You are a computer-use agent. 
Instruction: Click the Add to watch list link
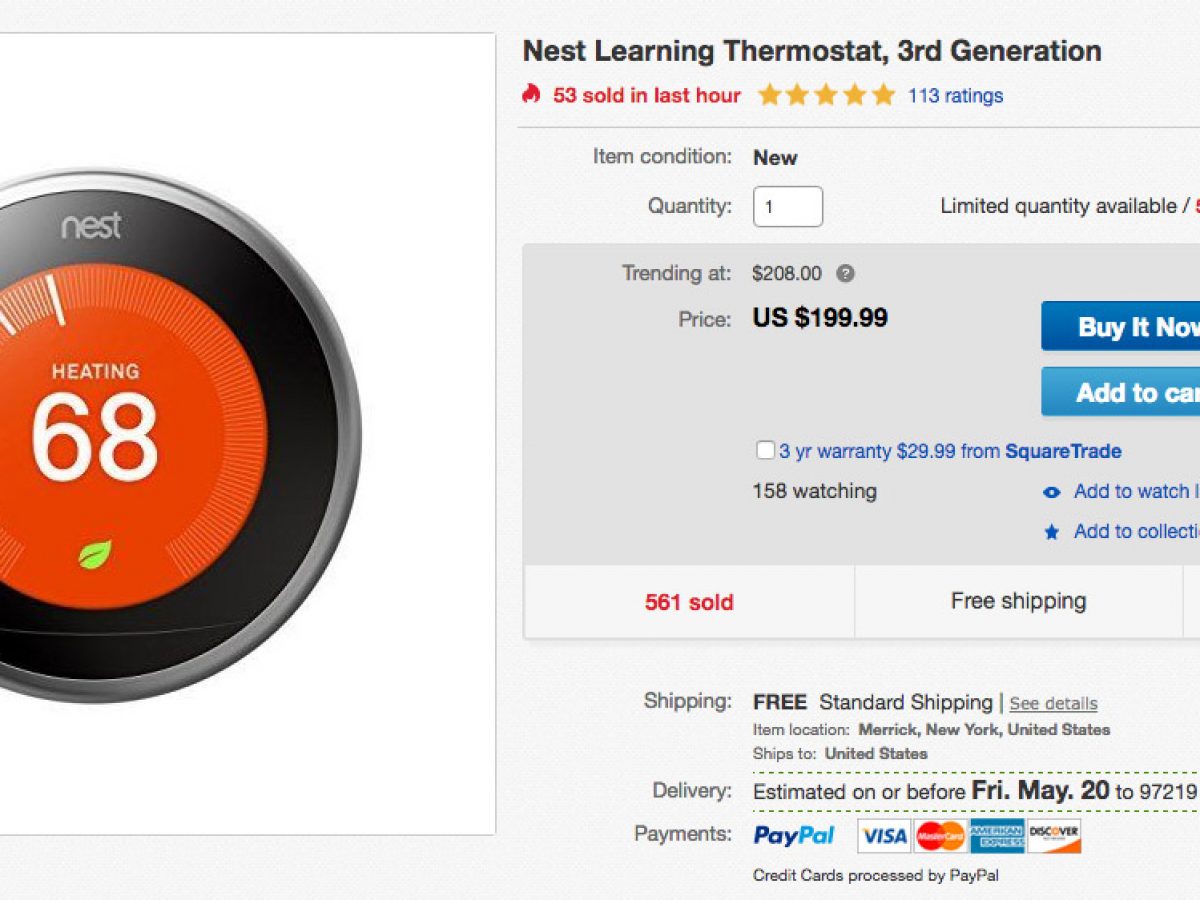(x=1135, y=491)
